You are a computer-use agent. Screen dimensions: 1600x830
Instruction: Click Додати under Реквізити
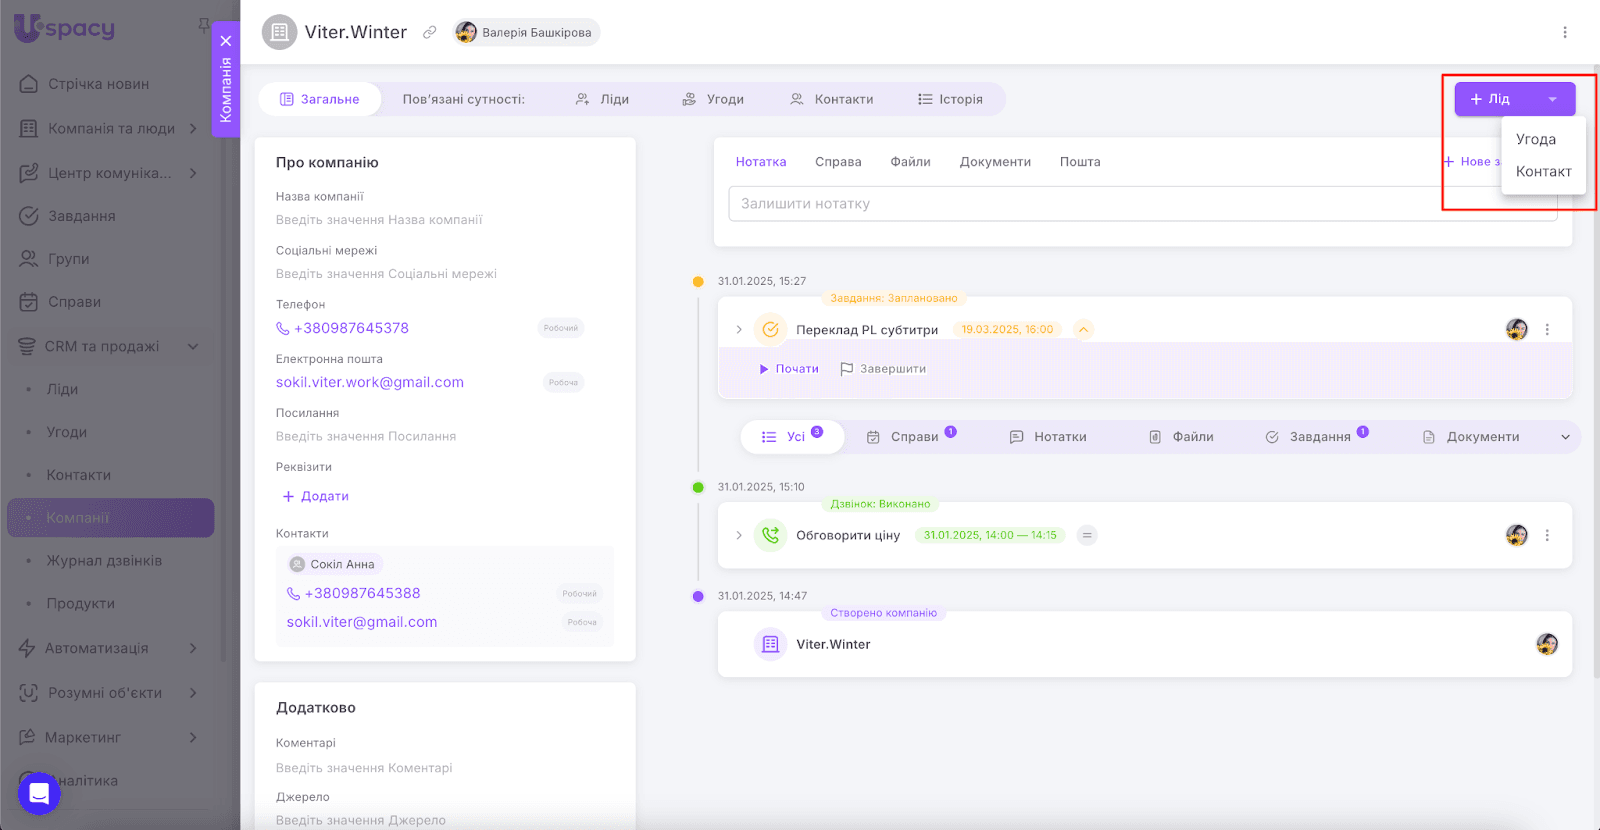315,496
